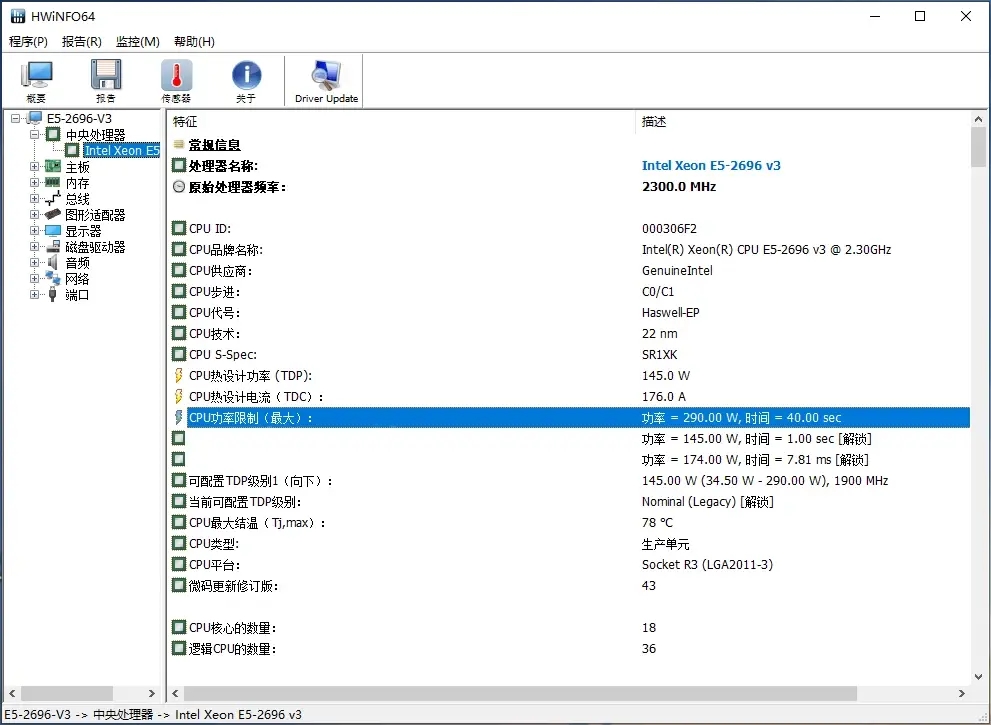991x725 pixels.
Task: Open the 帮助(H) menu
Action: [195, 42]
